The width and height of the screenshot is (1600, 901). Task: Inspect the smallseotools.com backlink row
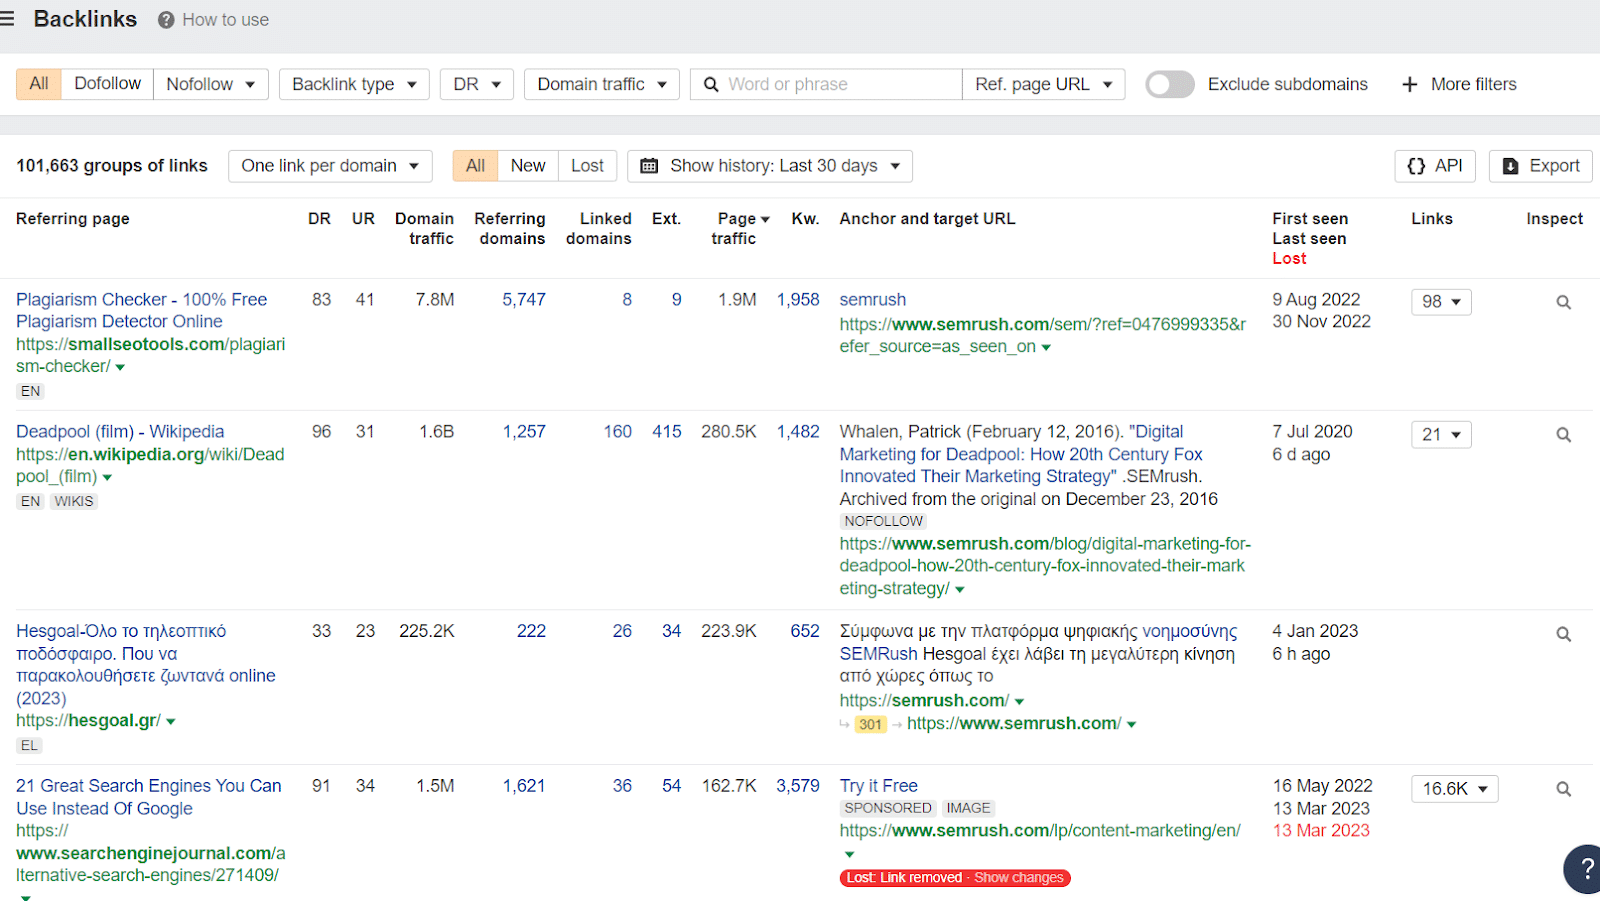tap(1561, 301)
